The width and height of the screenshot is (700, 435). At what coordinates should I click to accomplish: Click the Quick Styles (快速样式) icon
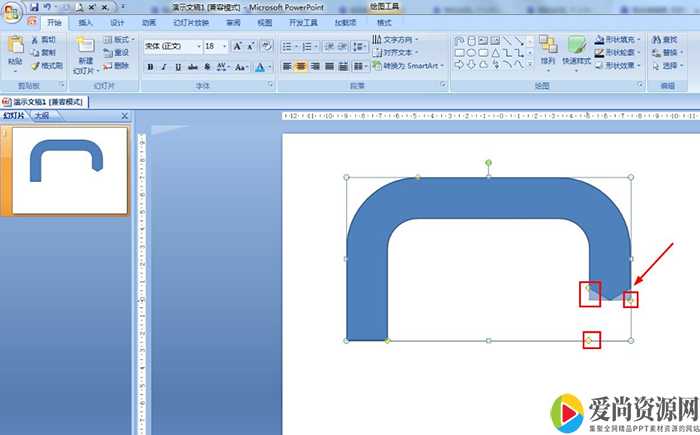click(576, 48)
